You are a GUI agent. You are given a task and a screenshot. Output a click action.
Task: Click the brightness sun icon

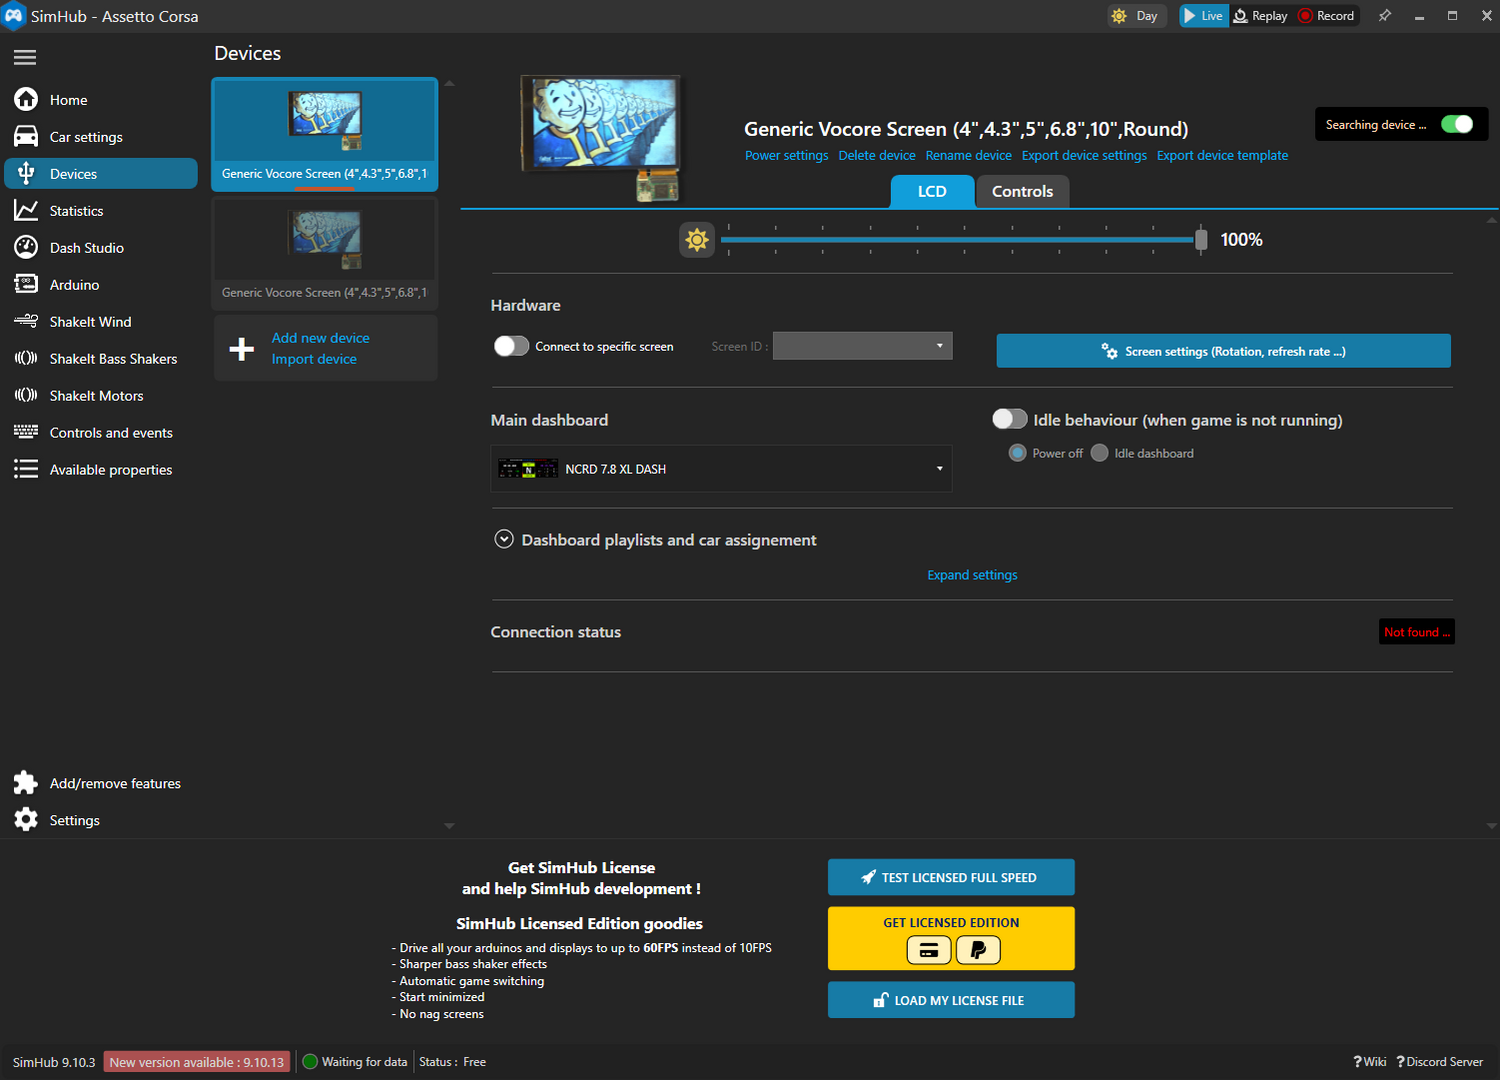click(x=697, y=240)
